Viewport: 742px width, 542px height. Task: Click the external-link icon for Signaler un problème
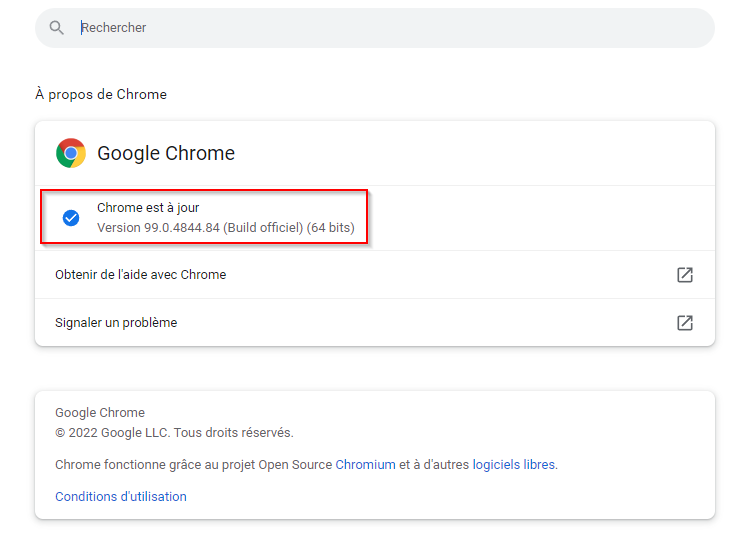pos(685,323)
